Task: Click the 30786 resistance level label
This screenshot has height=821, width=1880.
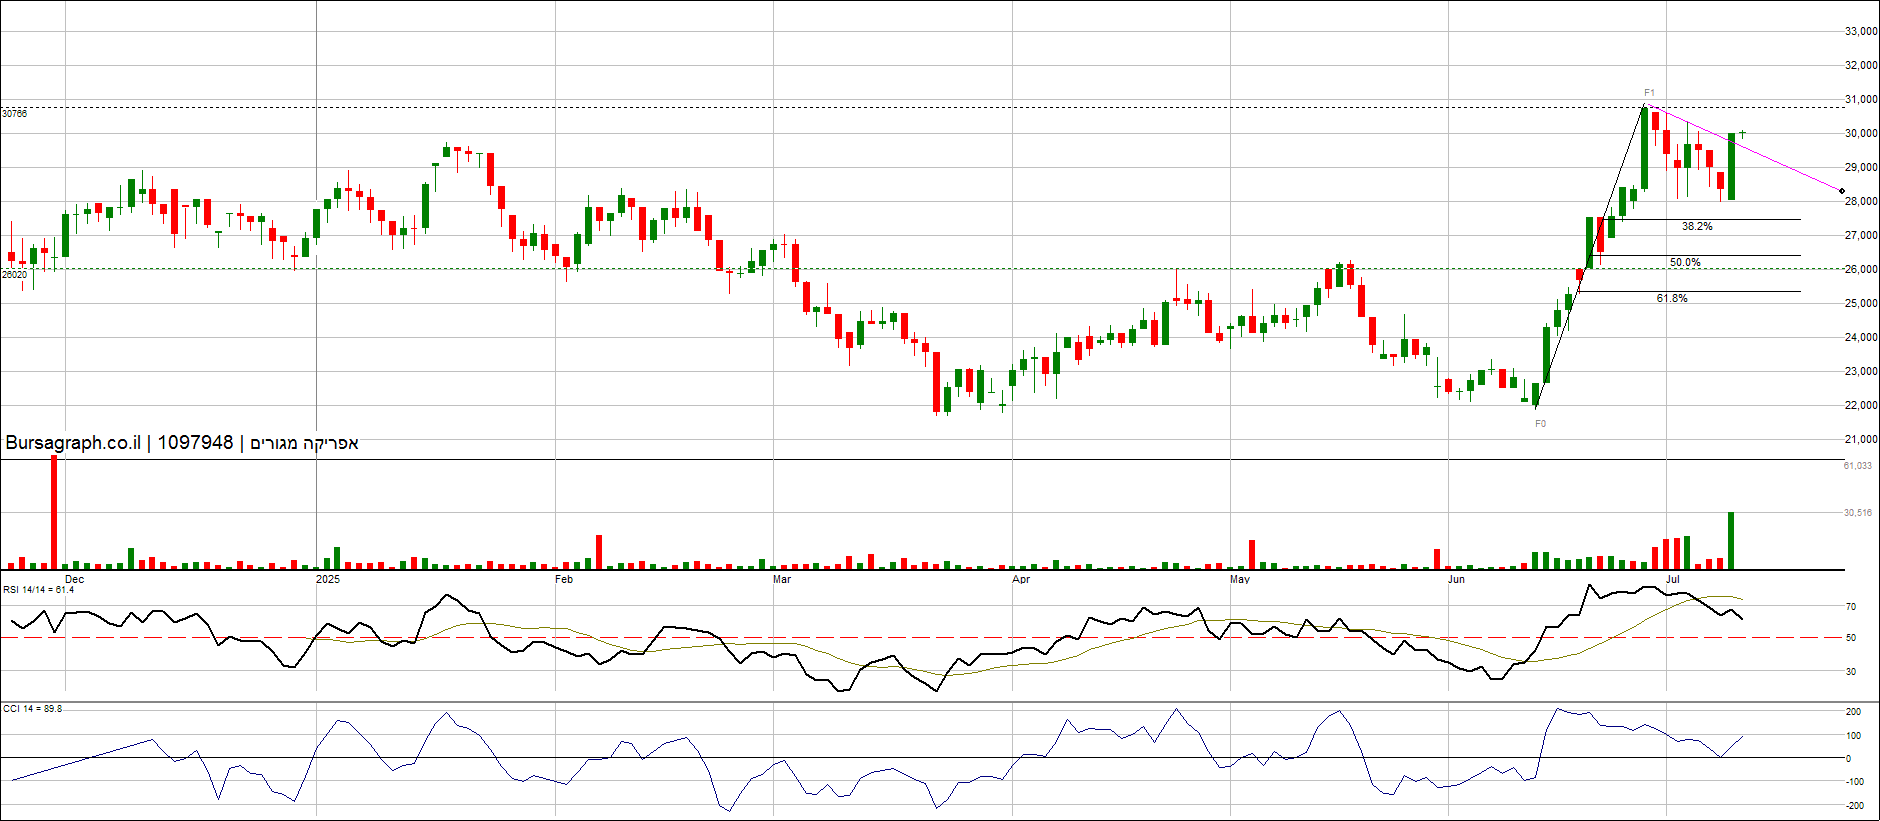Action: click(x=15, y=114)
